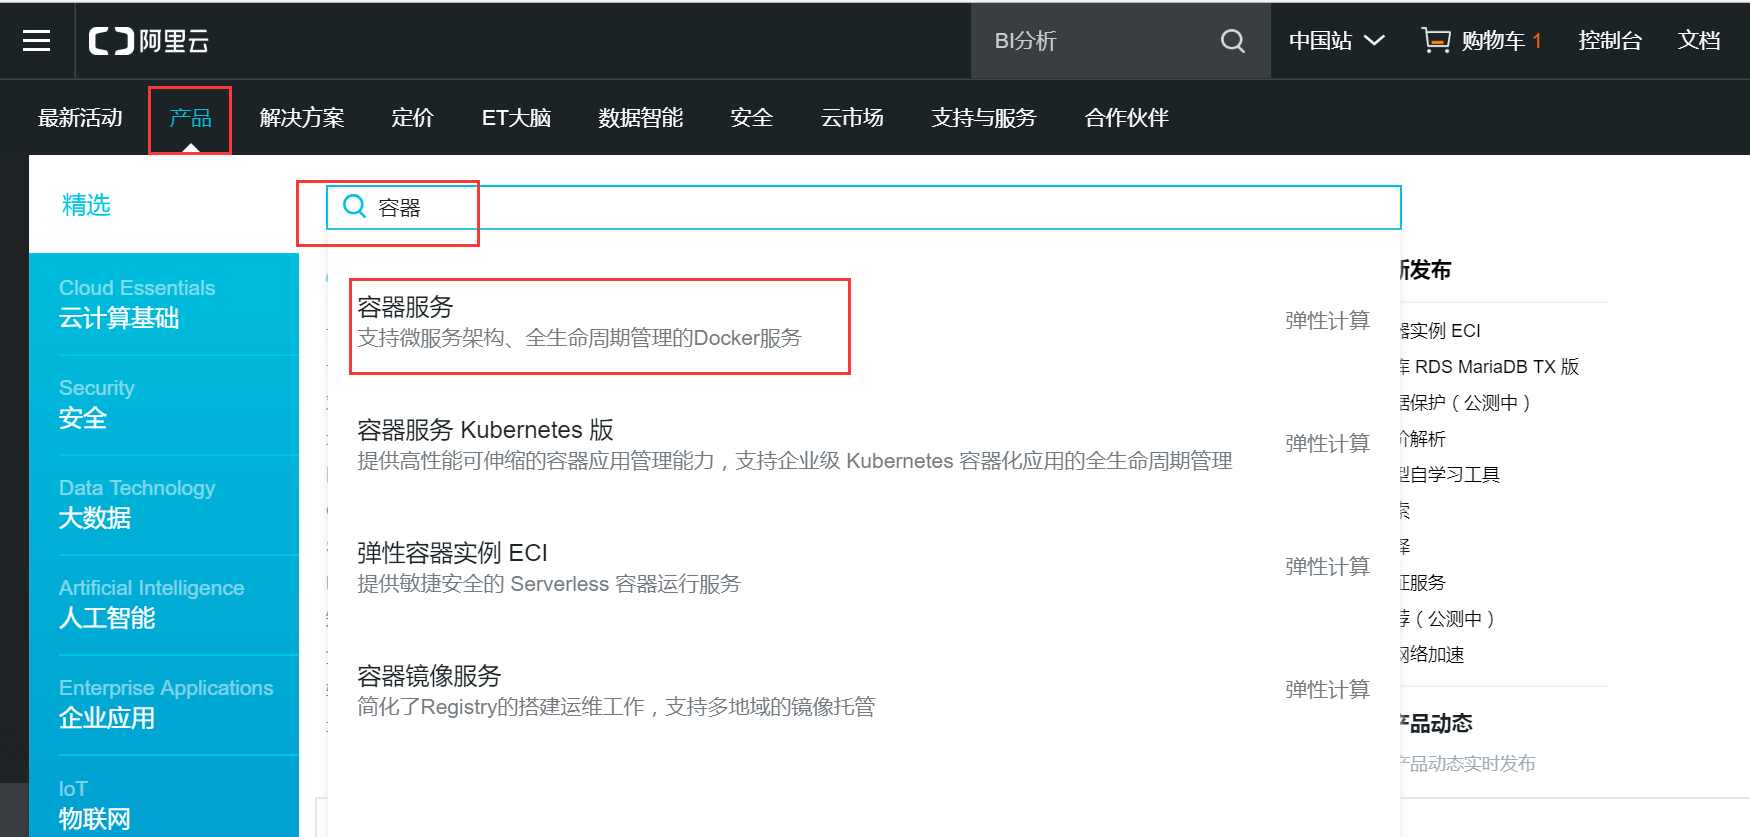Open the 产品 menu
The image size is (1750, 837).
pyautogui.click(x=190, y=118)
